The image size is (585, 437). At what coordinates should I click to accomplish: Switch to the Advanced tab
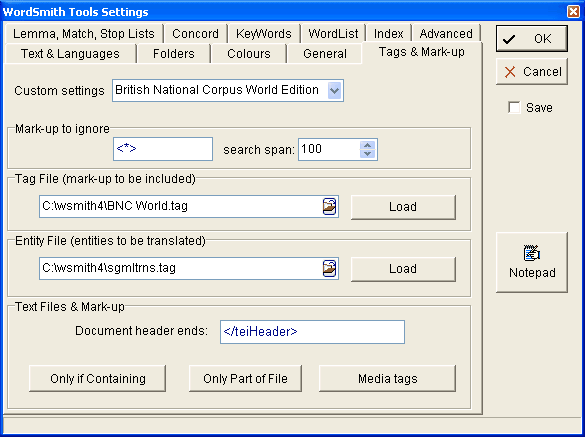(446, 34)
